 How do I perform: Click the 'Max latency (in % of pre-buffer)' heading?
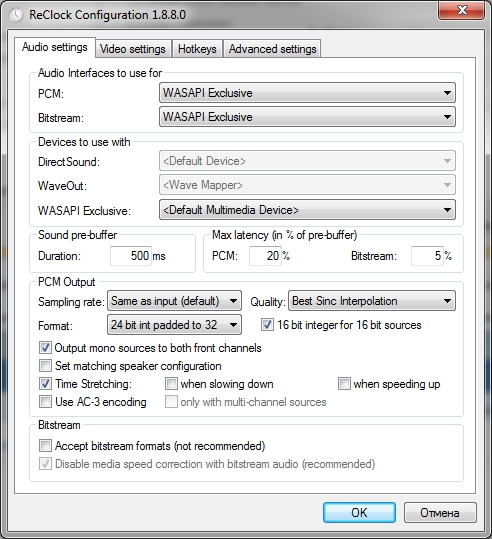285,235
